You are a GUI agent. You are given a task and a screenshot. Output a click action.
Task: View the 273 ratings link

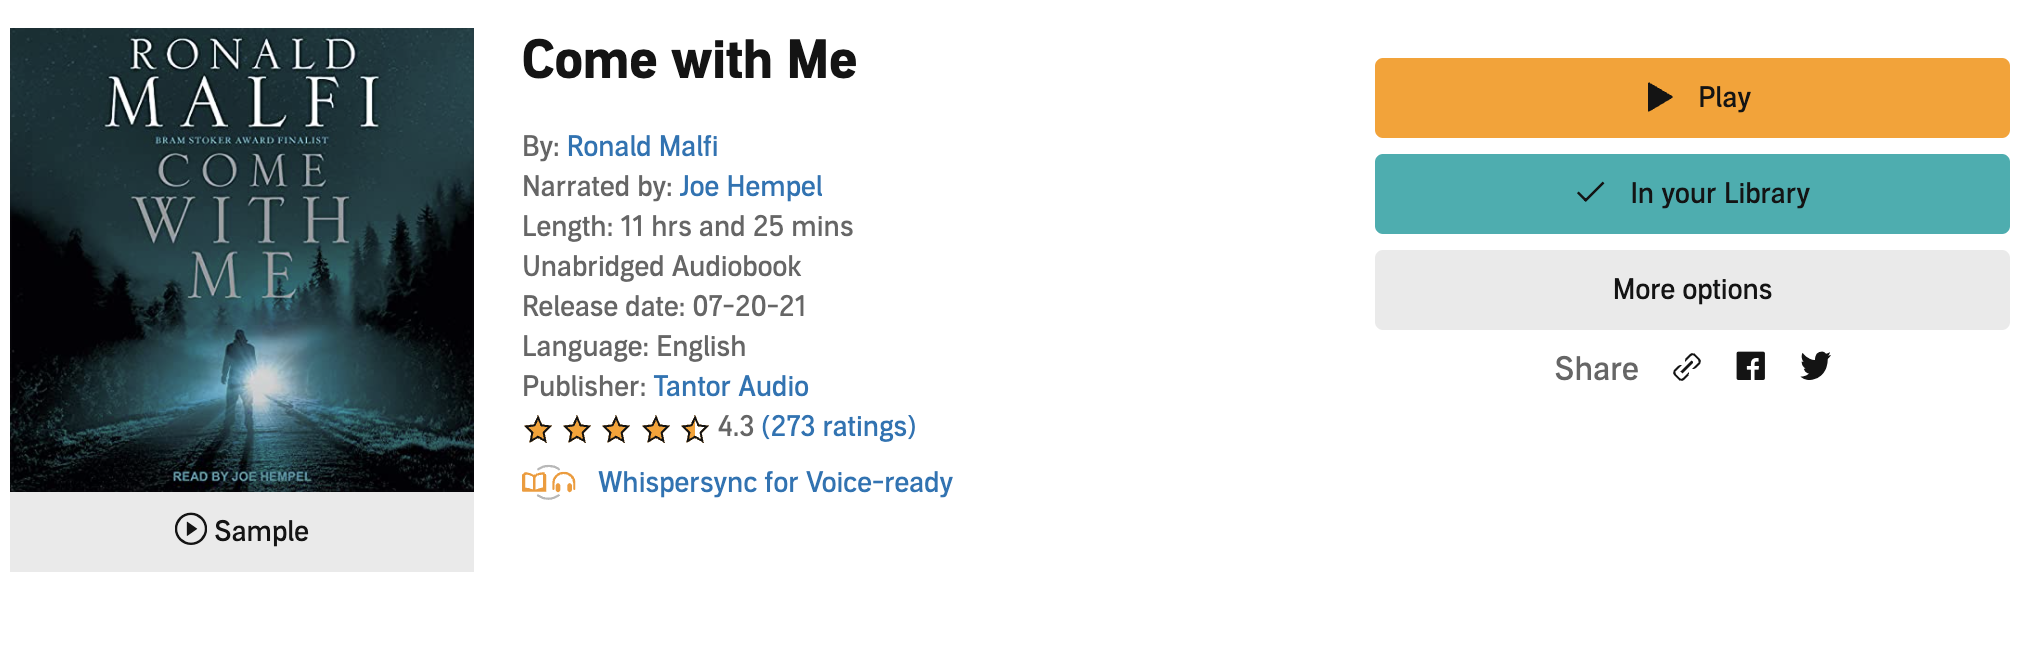[x=838, y=427]
